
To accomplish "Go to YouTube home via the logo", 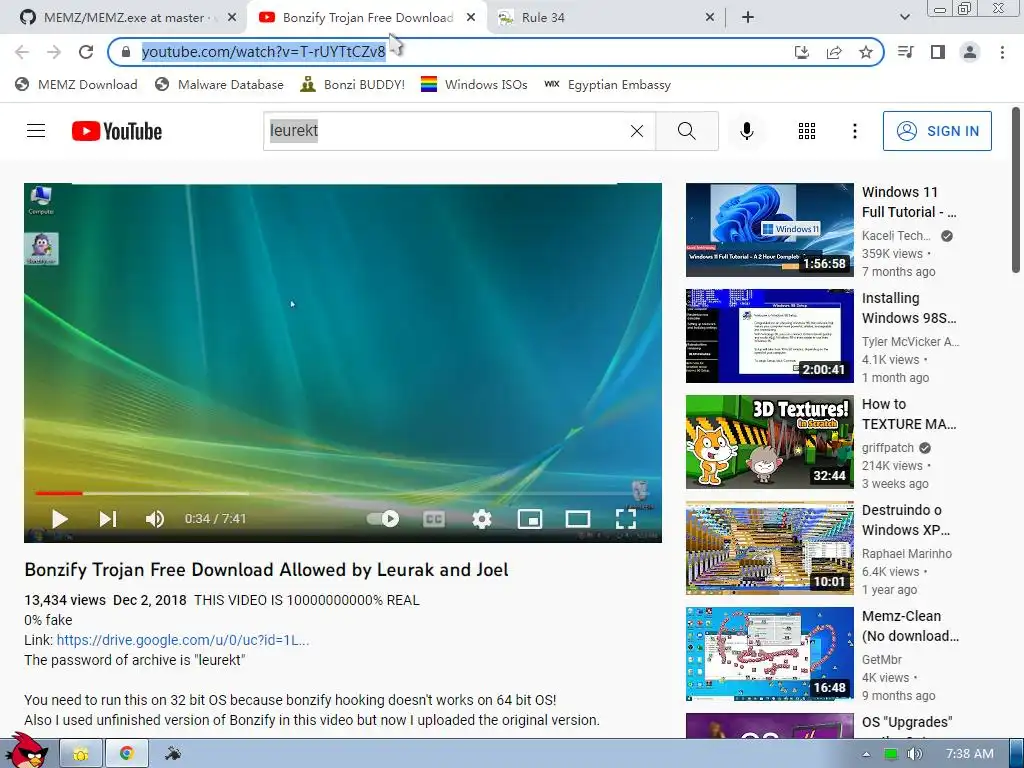I will pyautogui.click(x=117, y=131).
